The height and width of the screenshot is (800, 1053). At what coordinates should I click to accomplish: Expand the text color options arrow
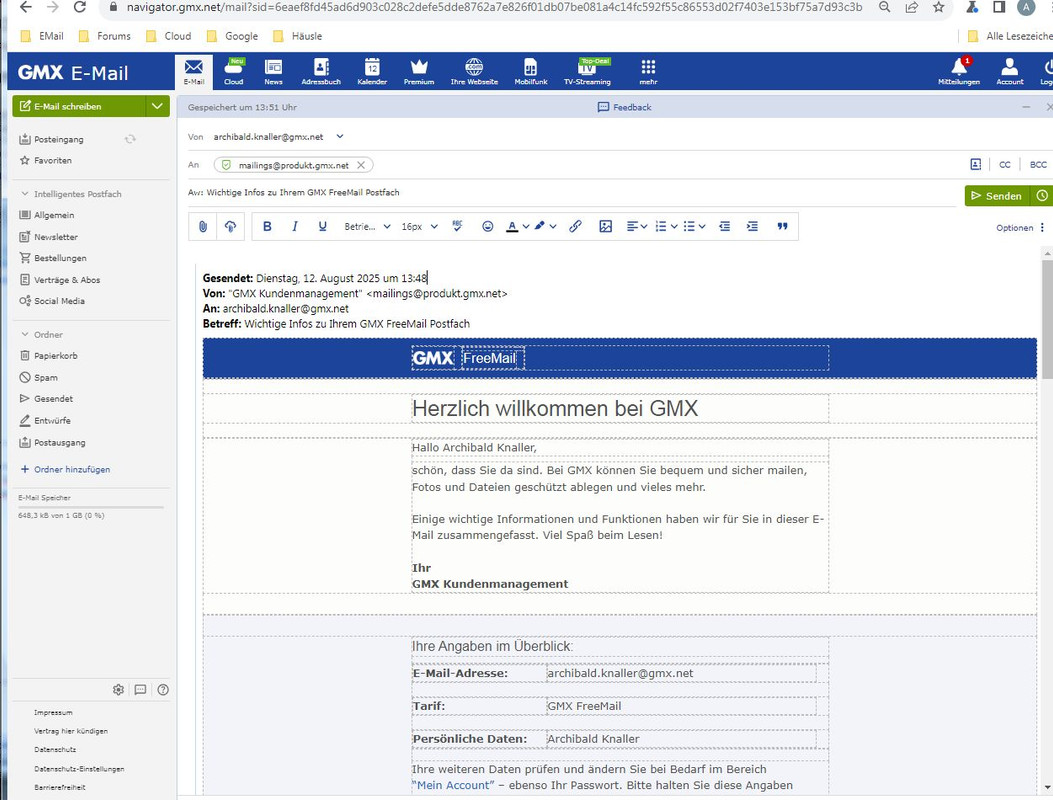[x=526, y=226]
